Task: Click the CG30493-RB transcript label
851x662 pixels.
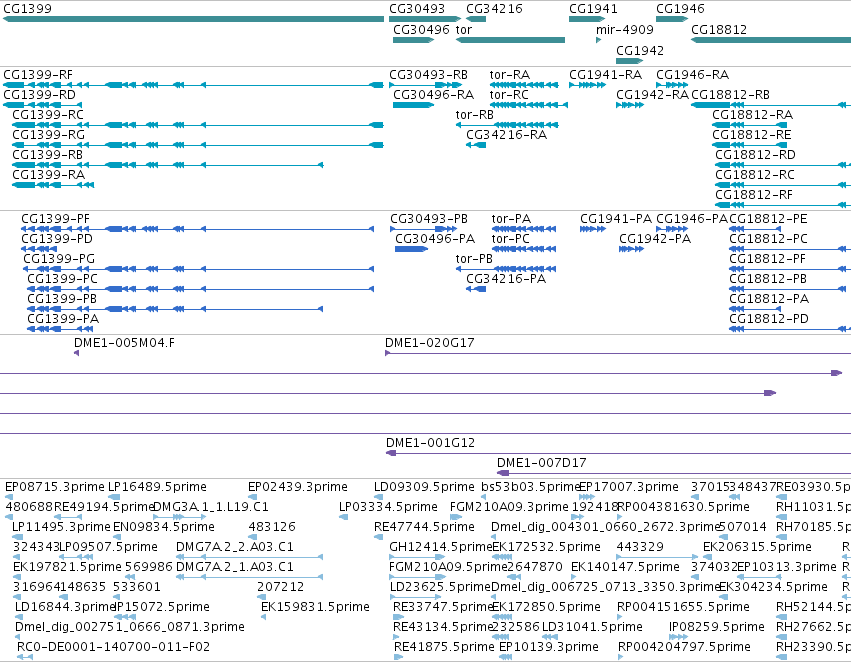Action: tap(428, 74)
